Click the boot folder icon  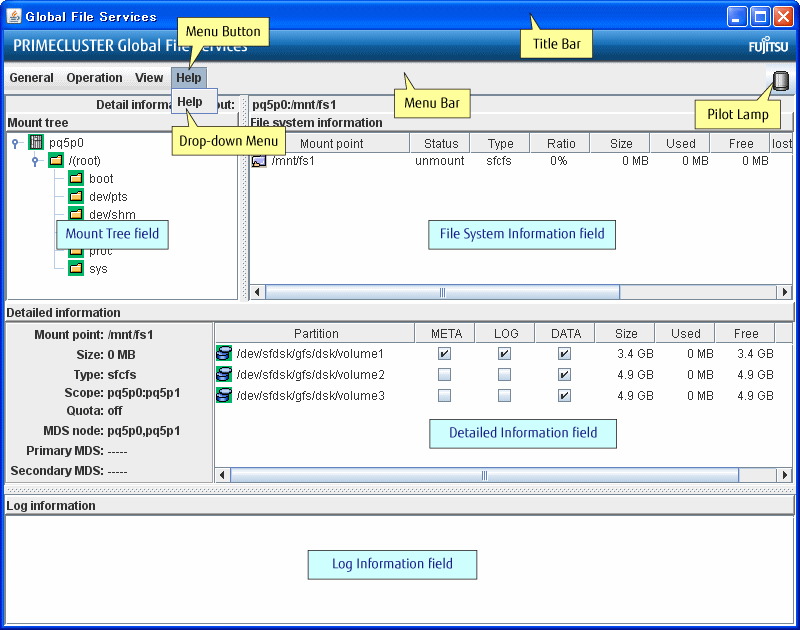[x=76, y=179]
